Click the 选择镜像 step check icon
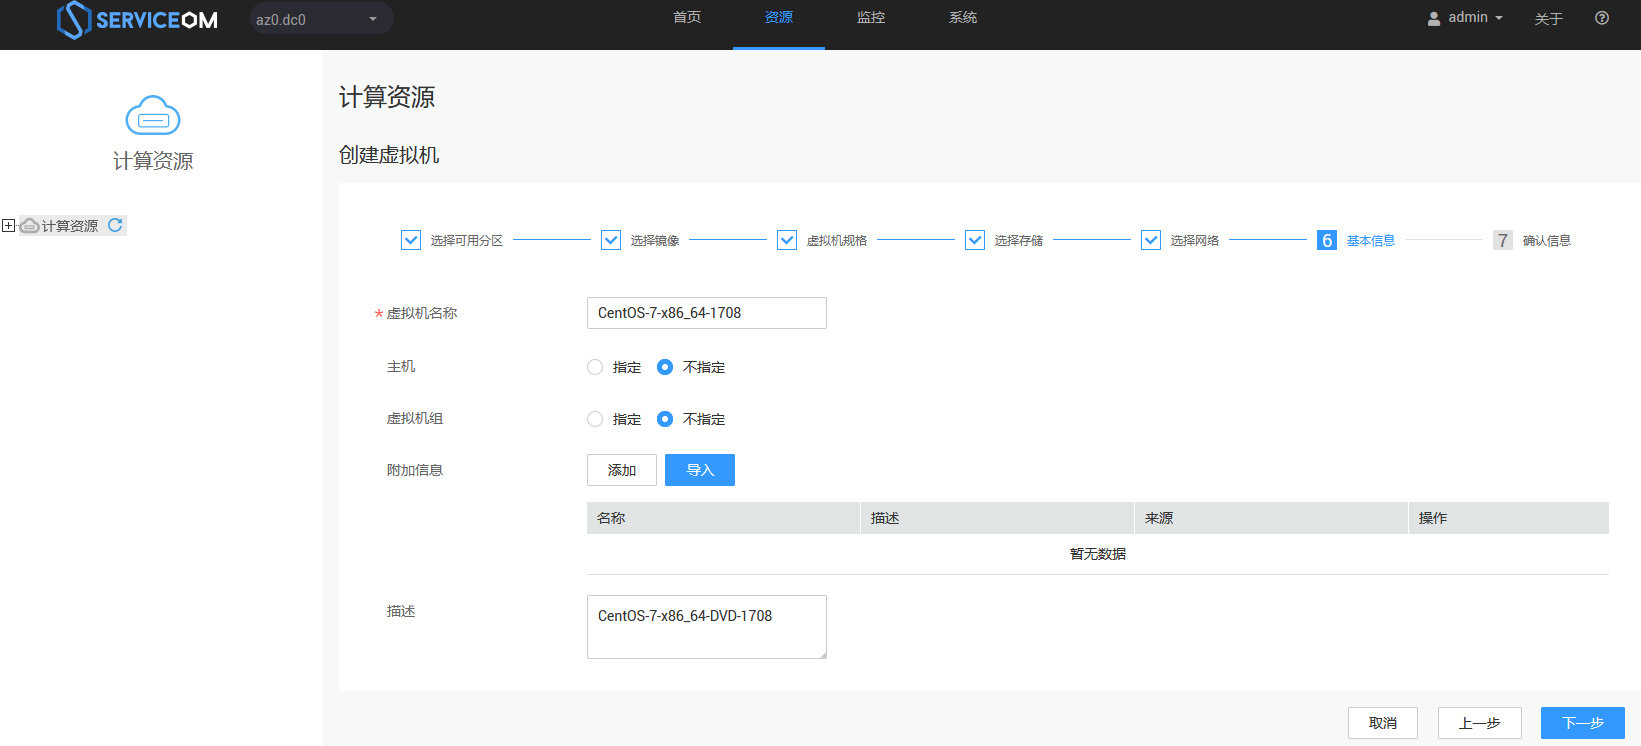 tap(611, 240)
